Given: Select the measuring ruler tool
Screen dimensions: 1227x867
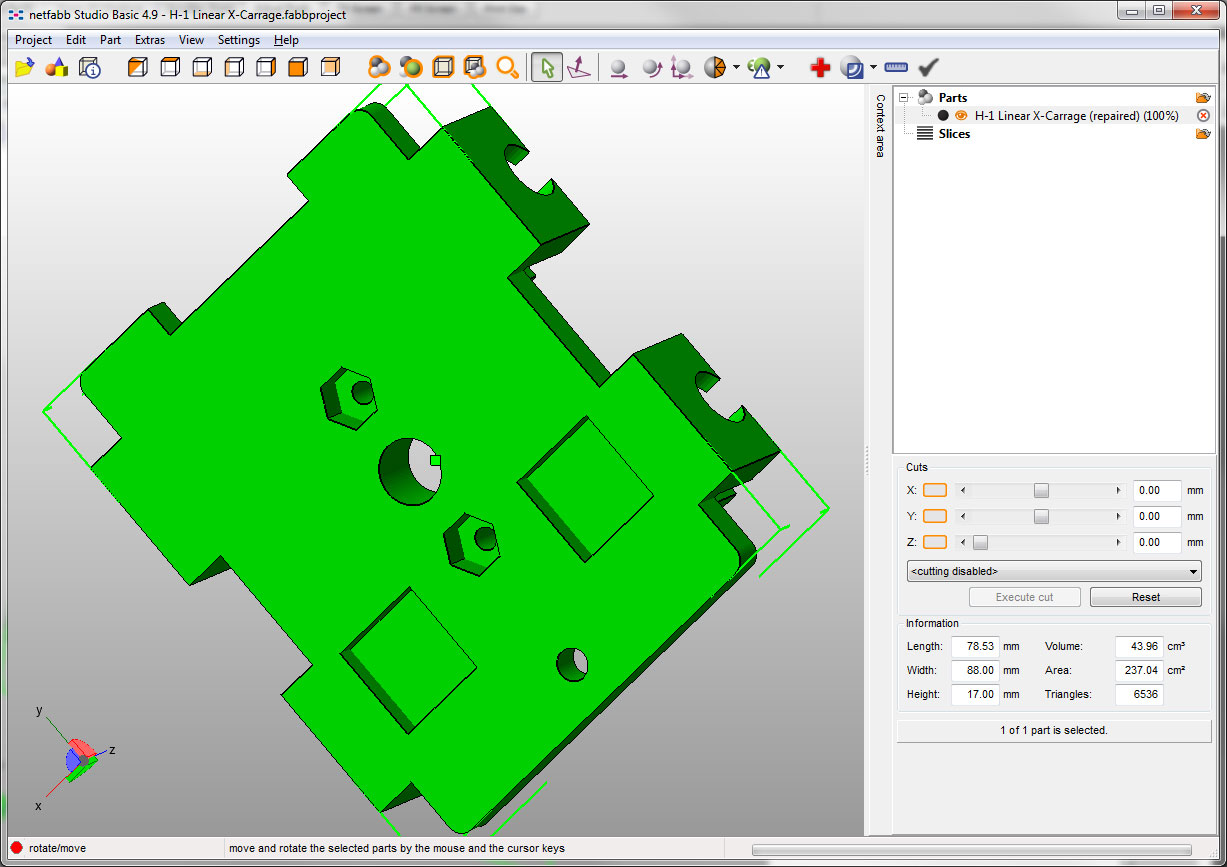Looking at the screenshot, I should click(896, 68).
